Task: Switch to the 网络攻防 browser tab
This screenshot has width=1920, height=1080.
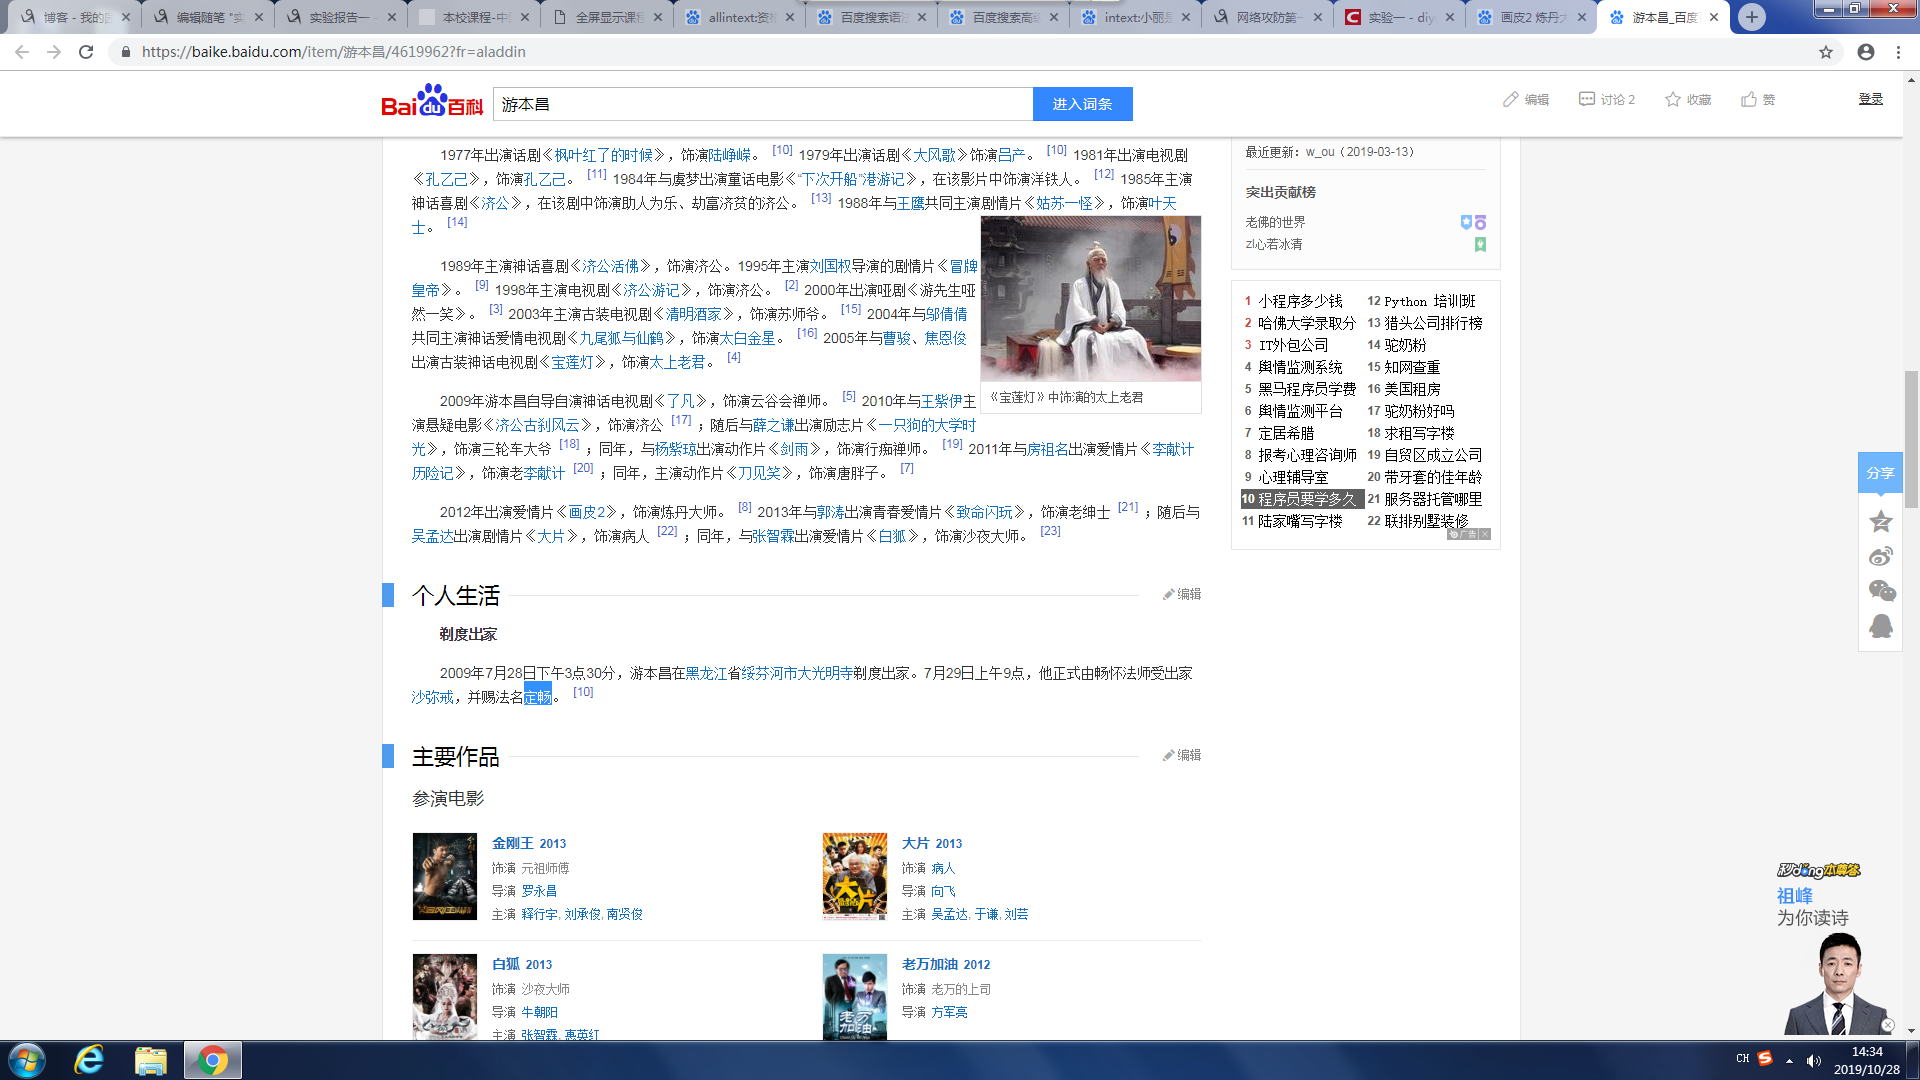Action: (1265, 17)
